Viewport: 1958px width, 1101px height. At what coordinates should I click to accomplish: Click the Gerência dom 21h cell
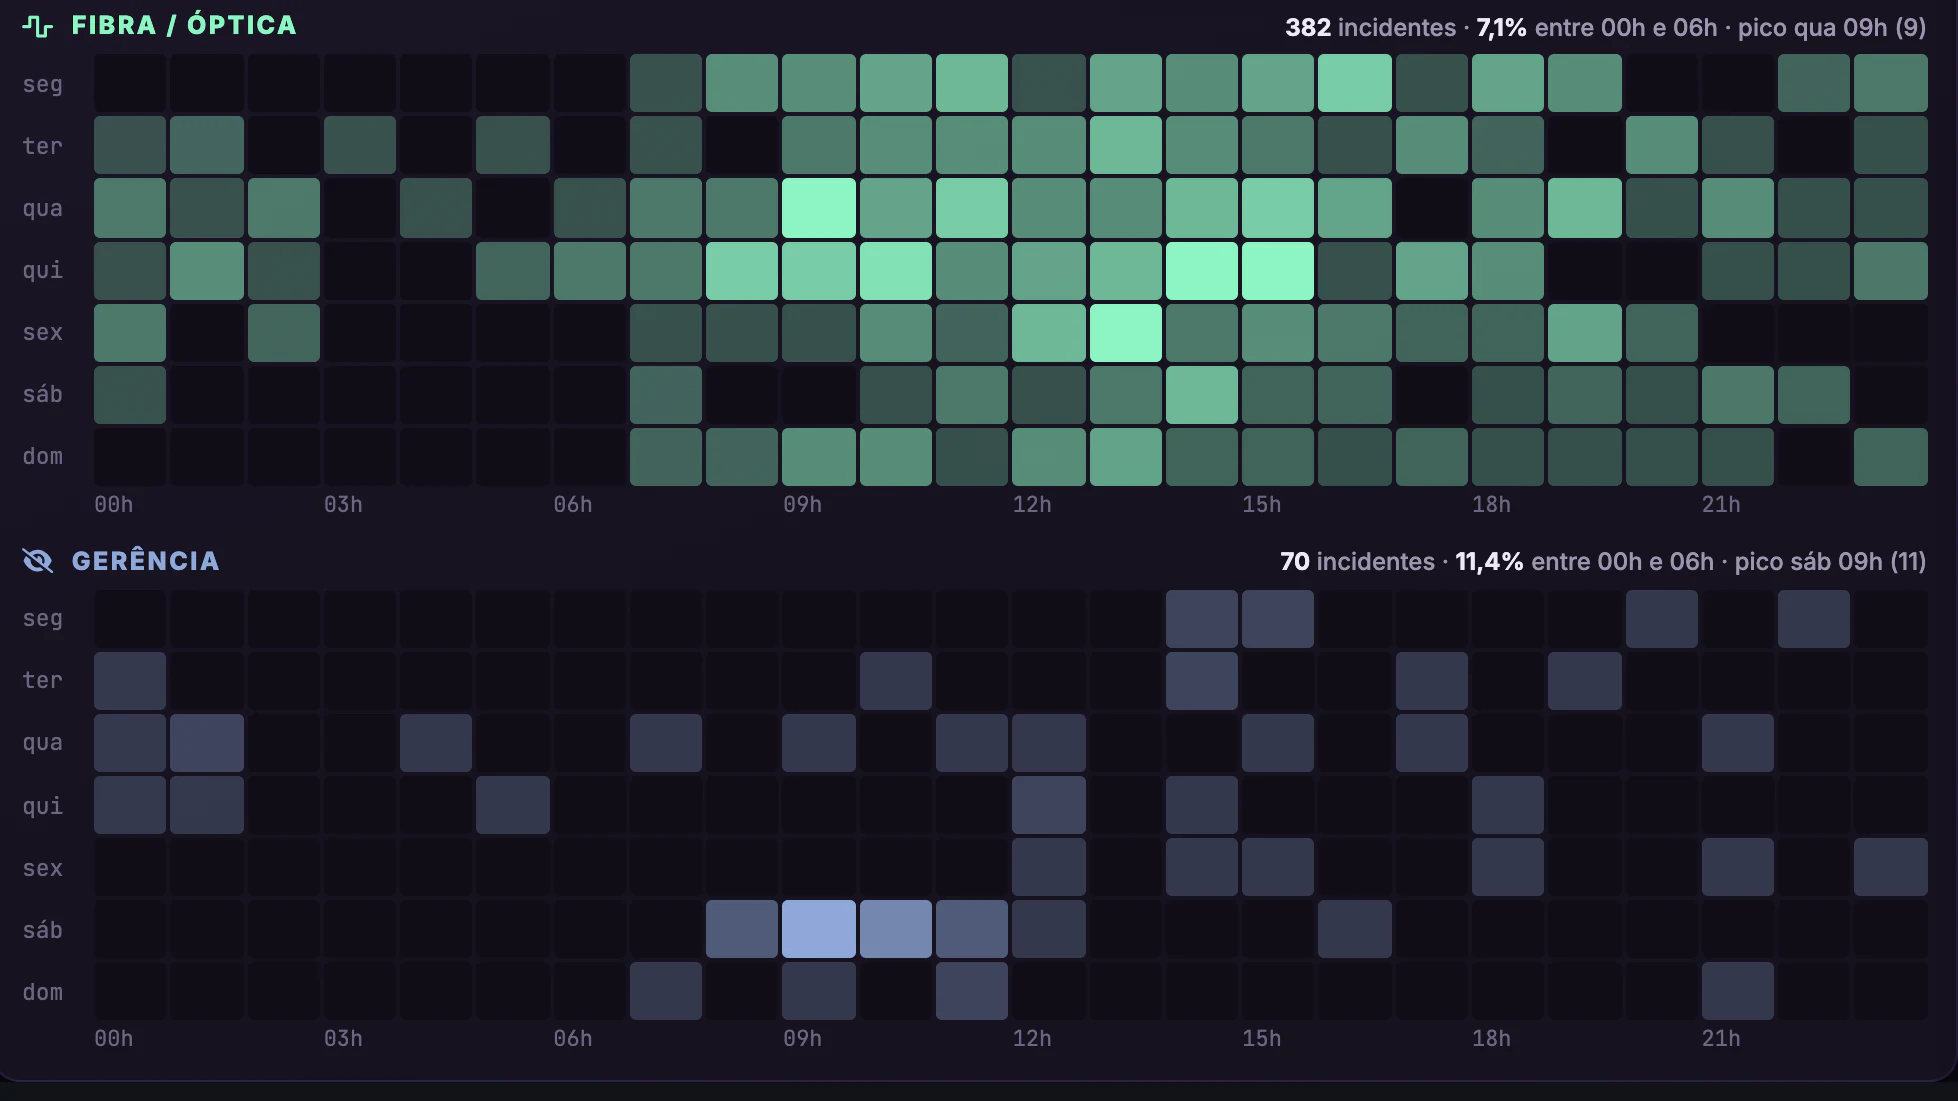point(1738,991)
